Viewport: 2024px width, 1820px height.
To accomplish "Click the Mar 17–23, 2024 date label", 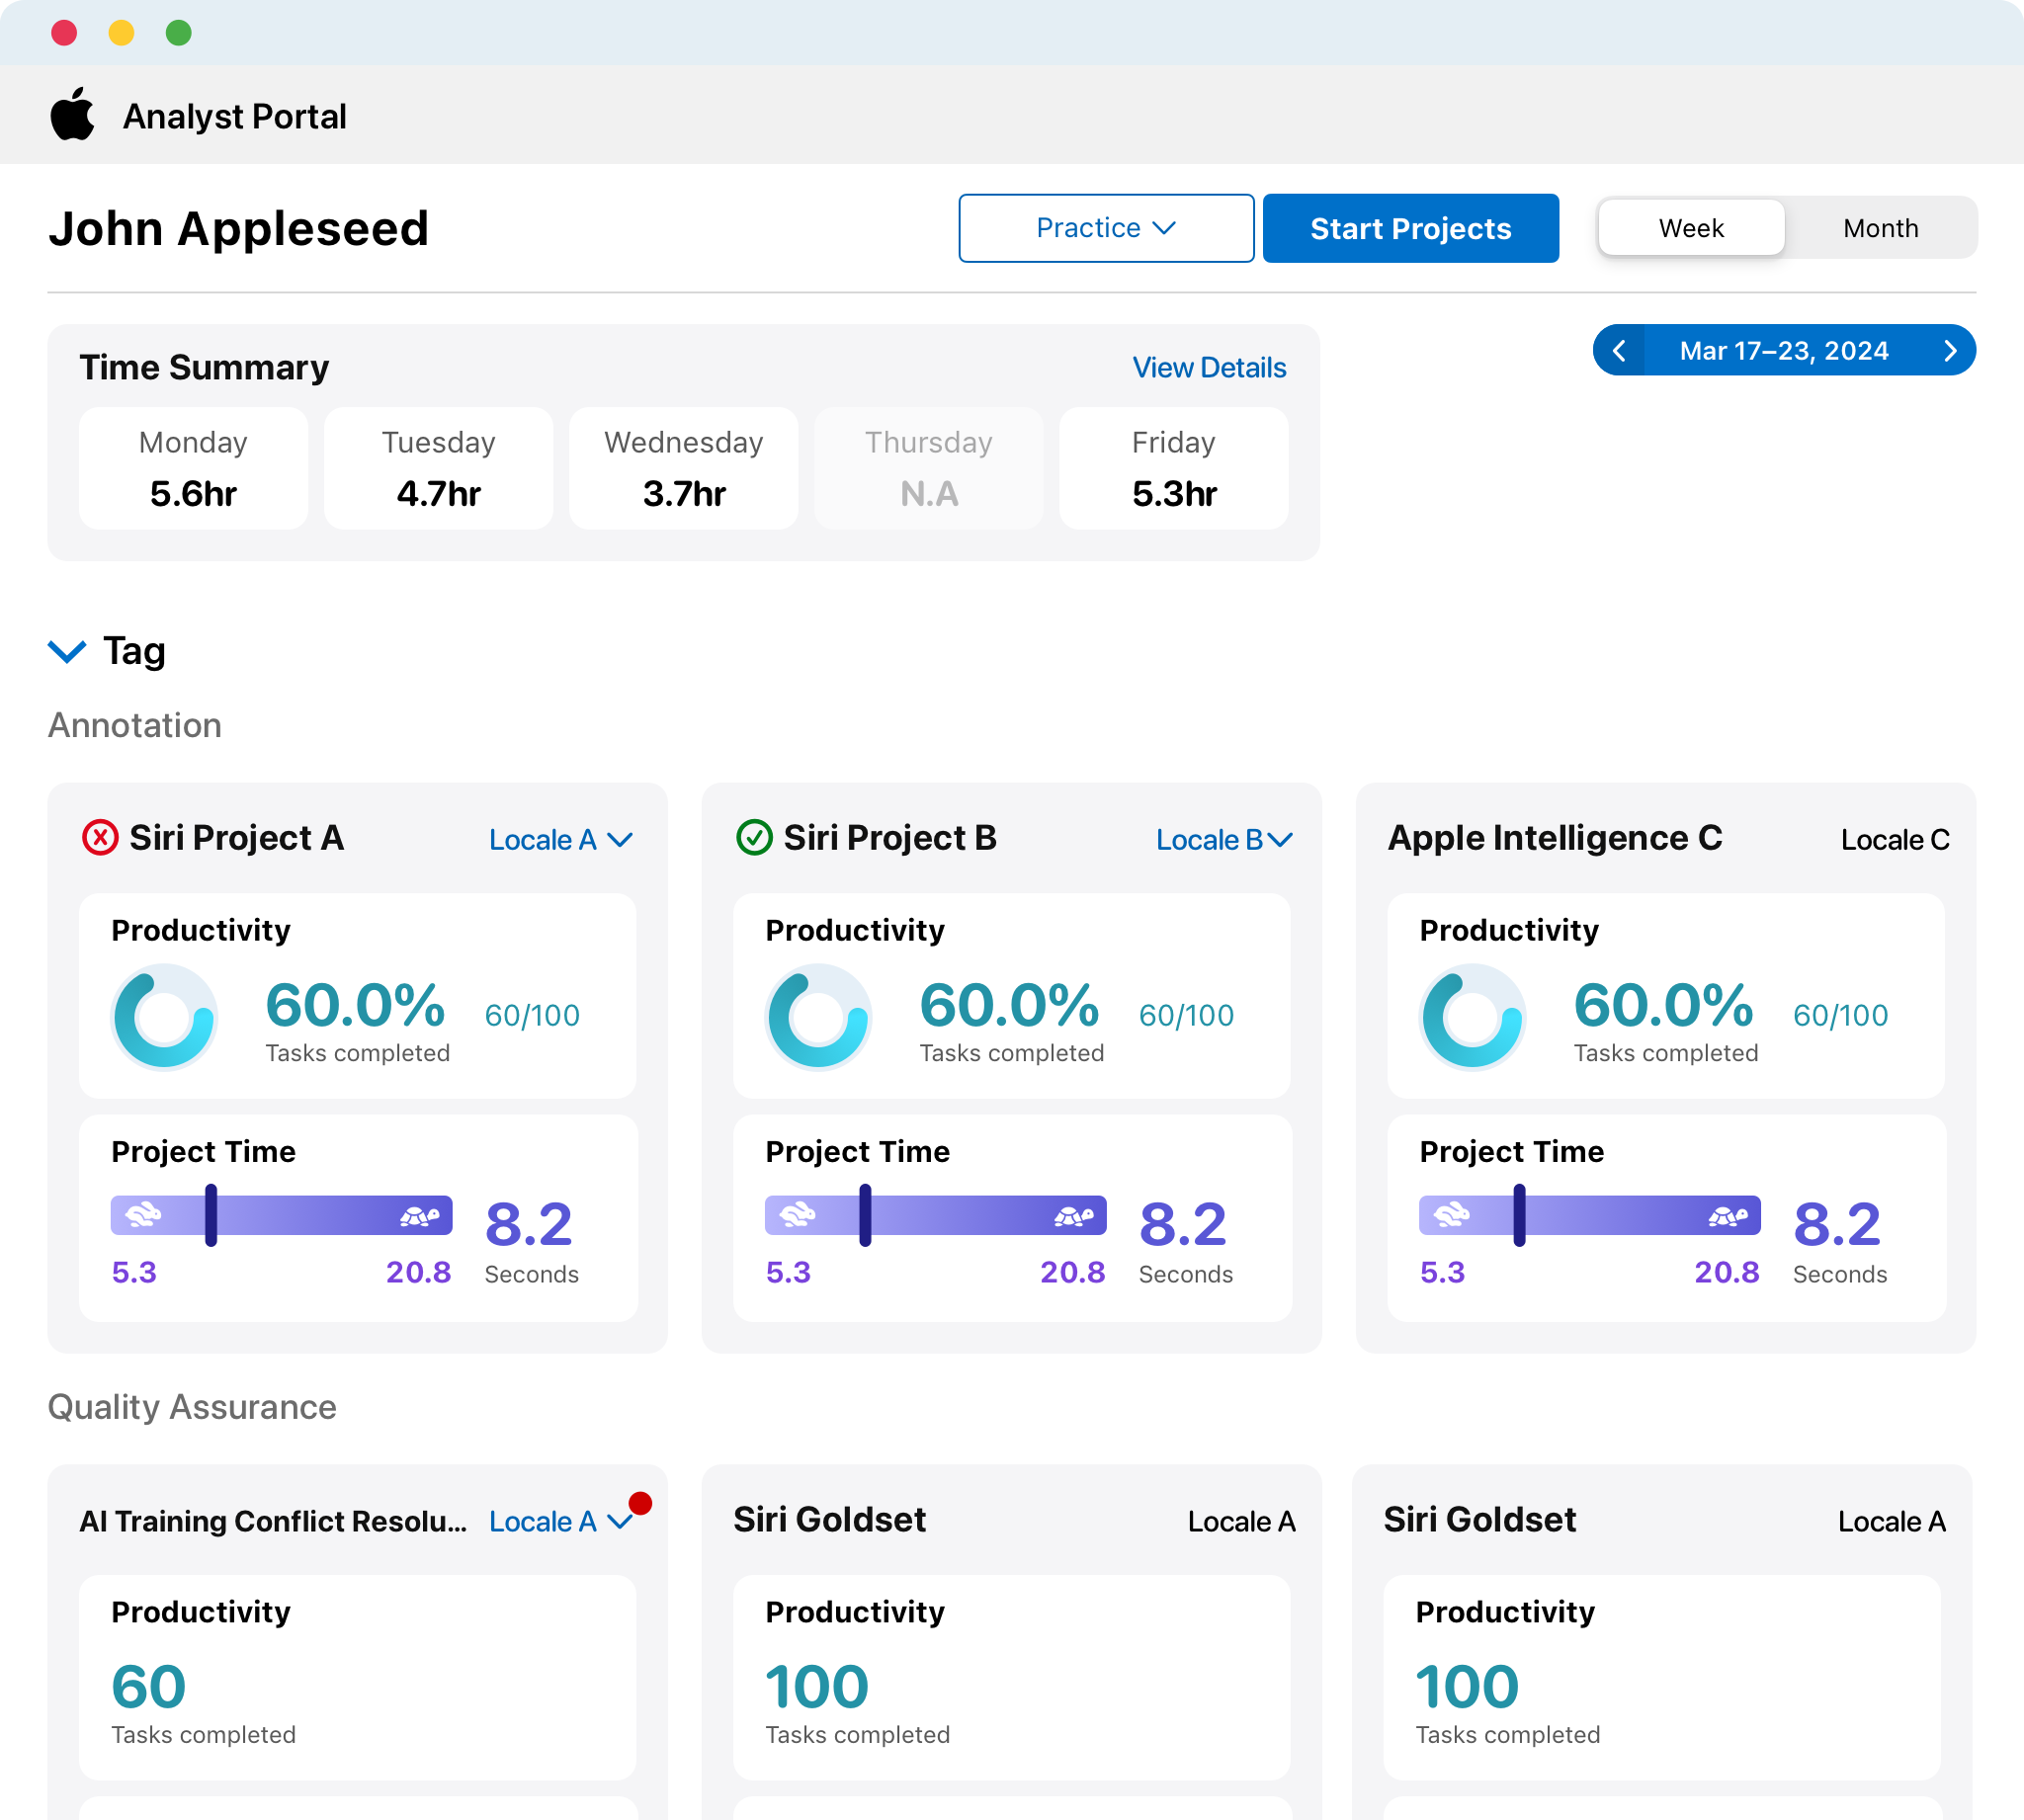I will tap(1784, 351).
